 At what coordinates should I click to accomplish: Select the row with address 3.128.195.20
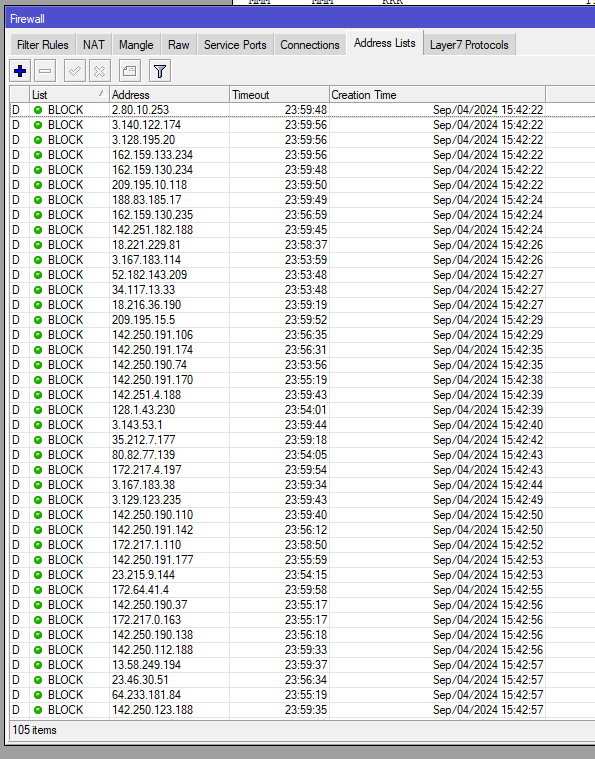(x=302, y=140)
